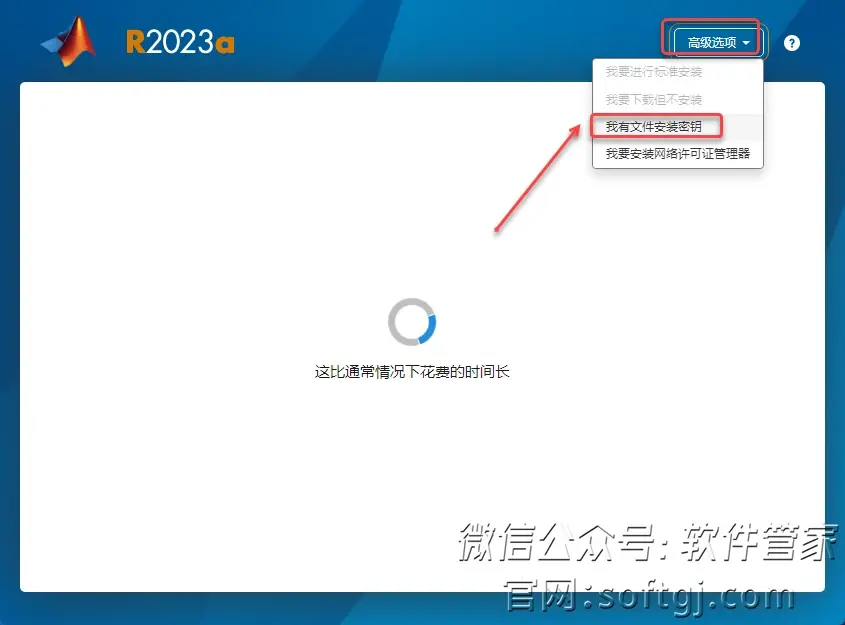Click the loading spinner indicator

412,322
